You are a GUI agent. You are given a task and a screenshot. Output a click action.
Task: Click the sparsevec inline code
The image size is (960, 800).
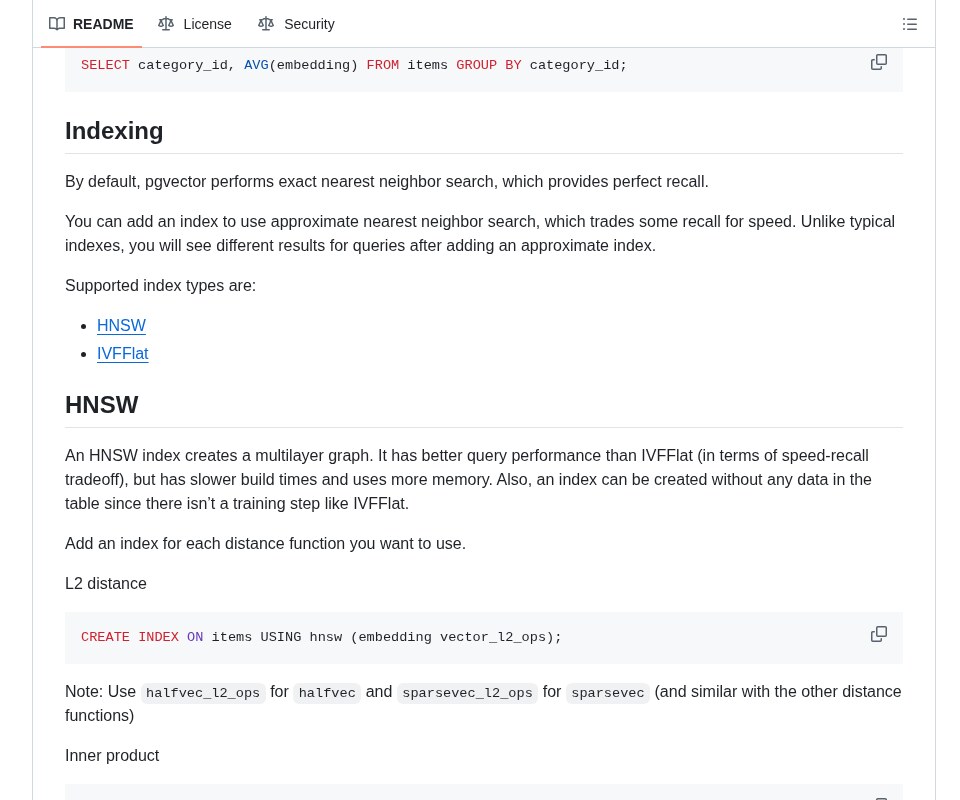pyautogui.click(x=607, y=693)
